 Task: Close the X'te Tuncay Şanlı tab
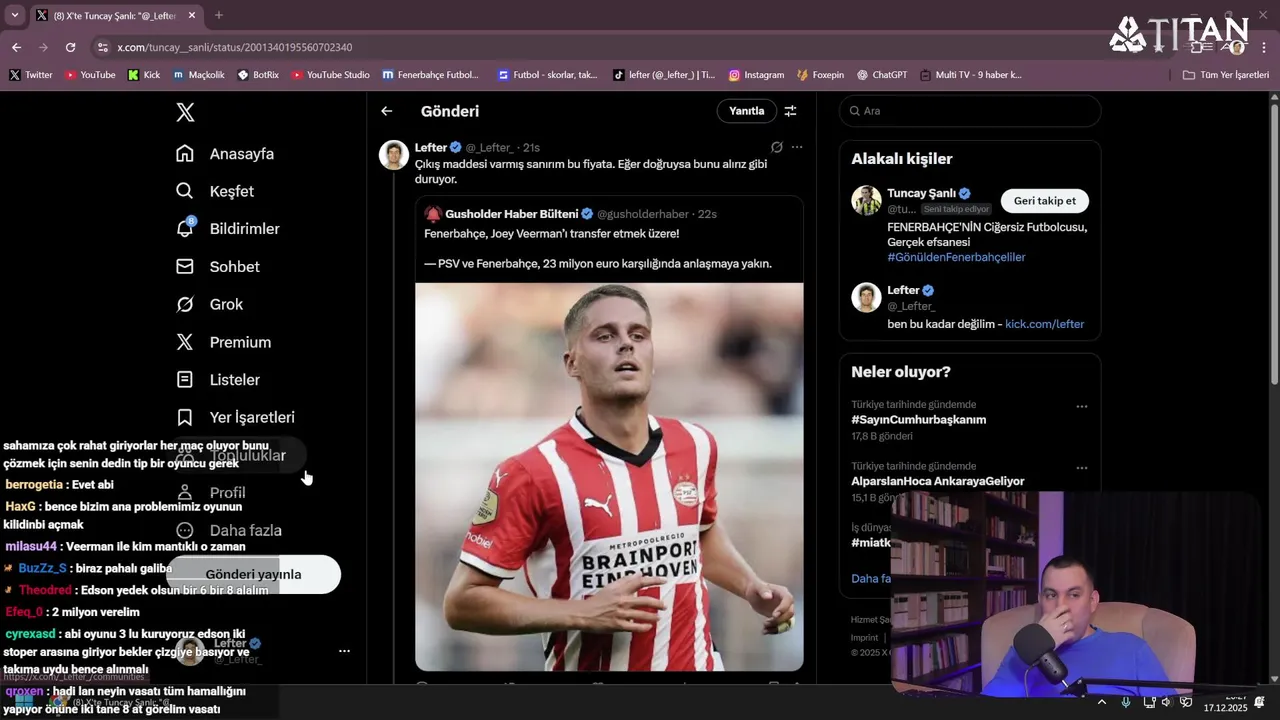tap(191, 15)
